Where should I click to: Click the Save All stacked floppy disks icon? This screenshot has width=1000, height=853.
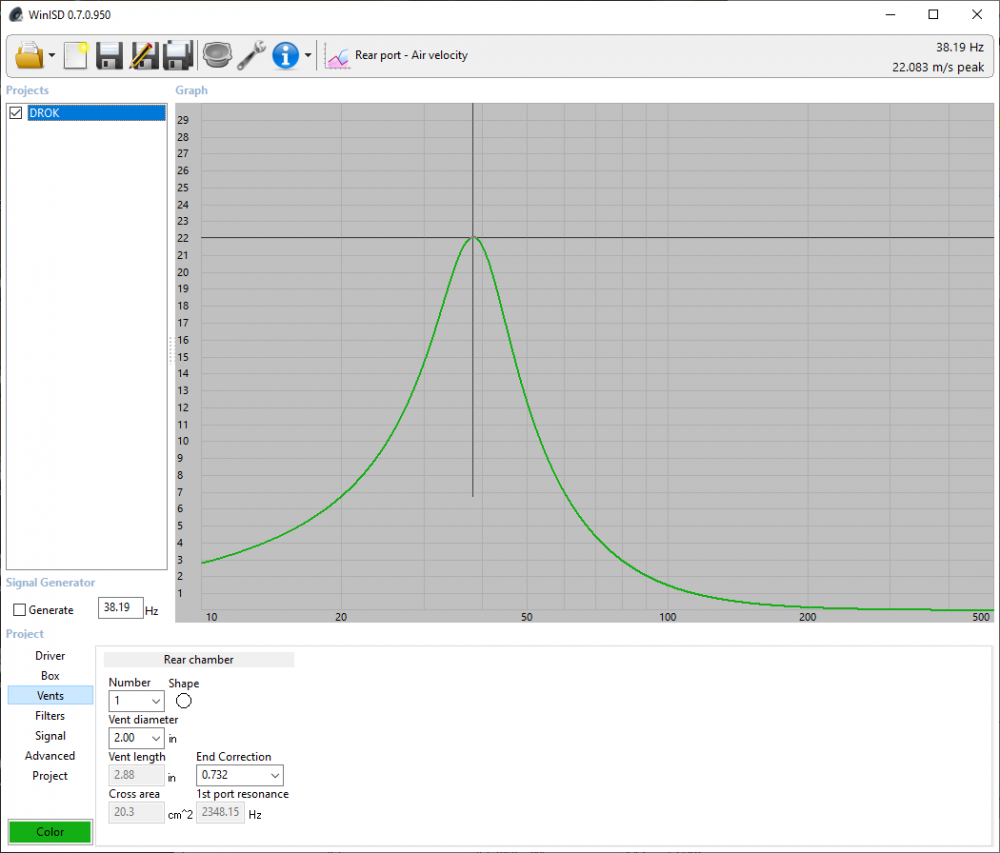(x=178, y=55)
